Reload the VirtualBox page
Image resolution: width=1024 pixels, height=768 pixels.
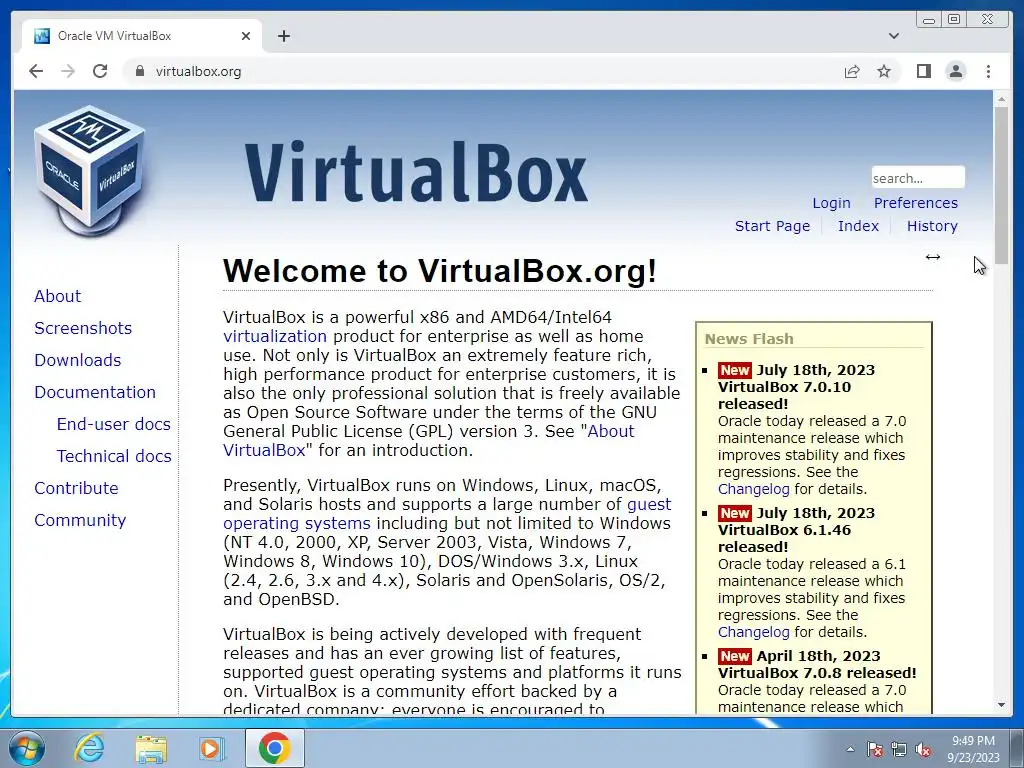click(100, 71)
